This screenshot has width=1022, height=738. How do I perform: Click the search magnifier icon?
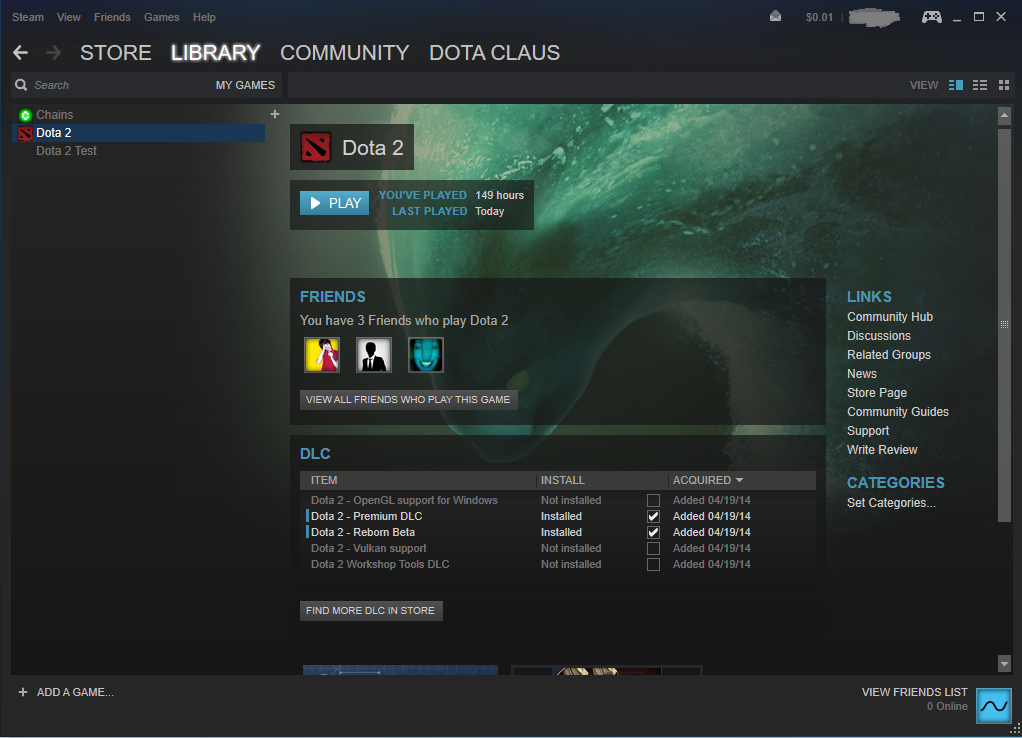[x=22, y=85]
